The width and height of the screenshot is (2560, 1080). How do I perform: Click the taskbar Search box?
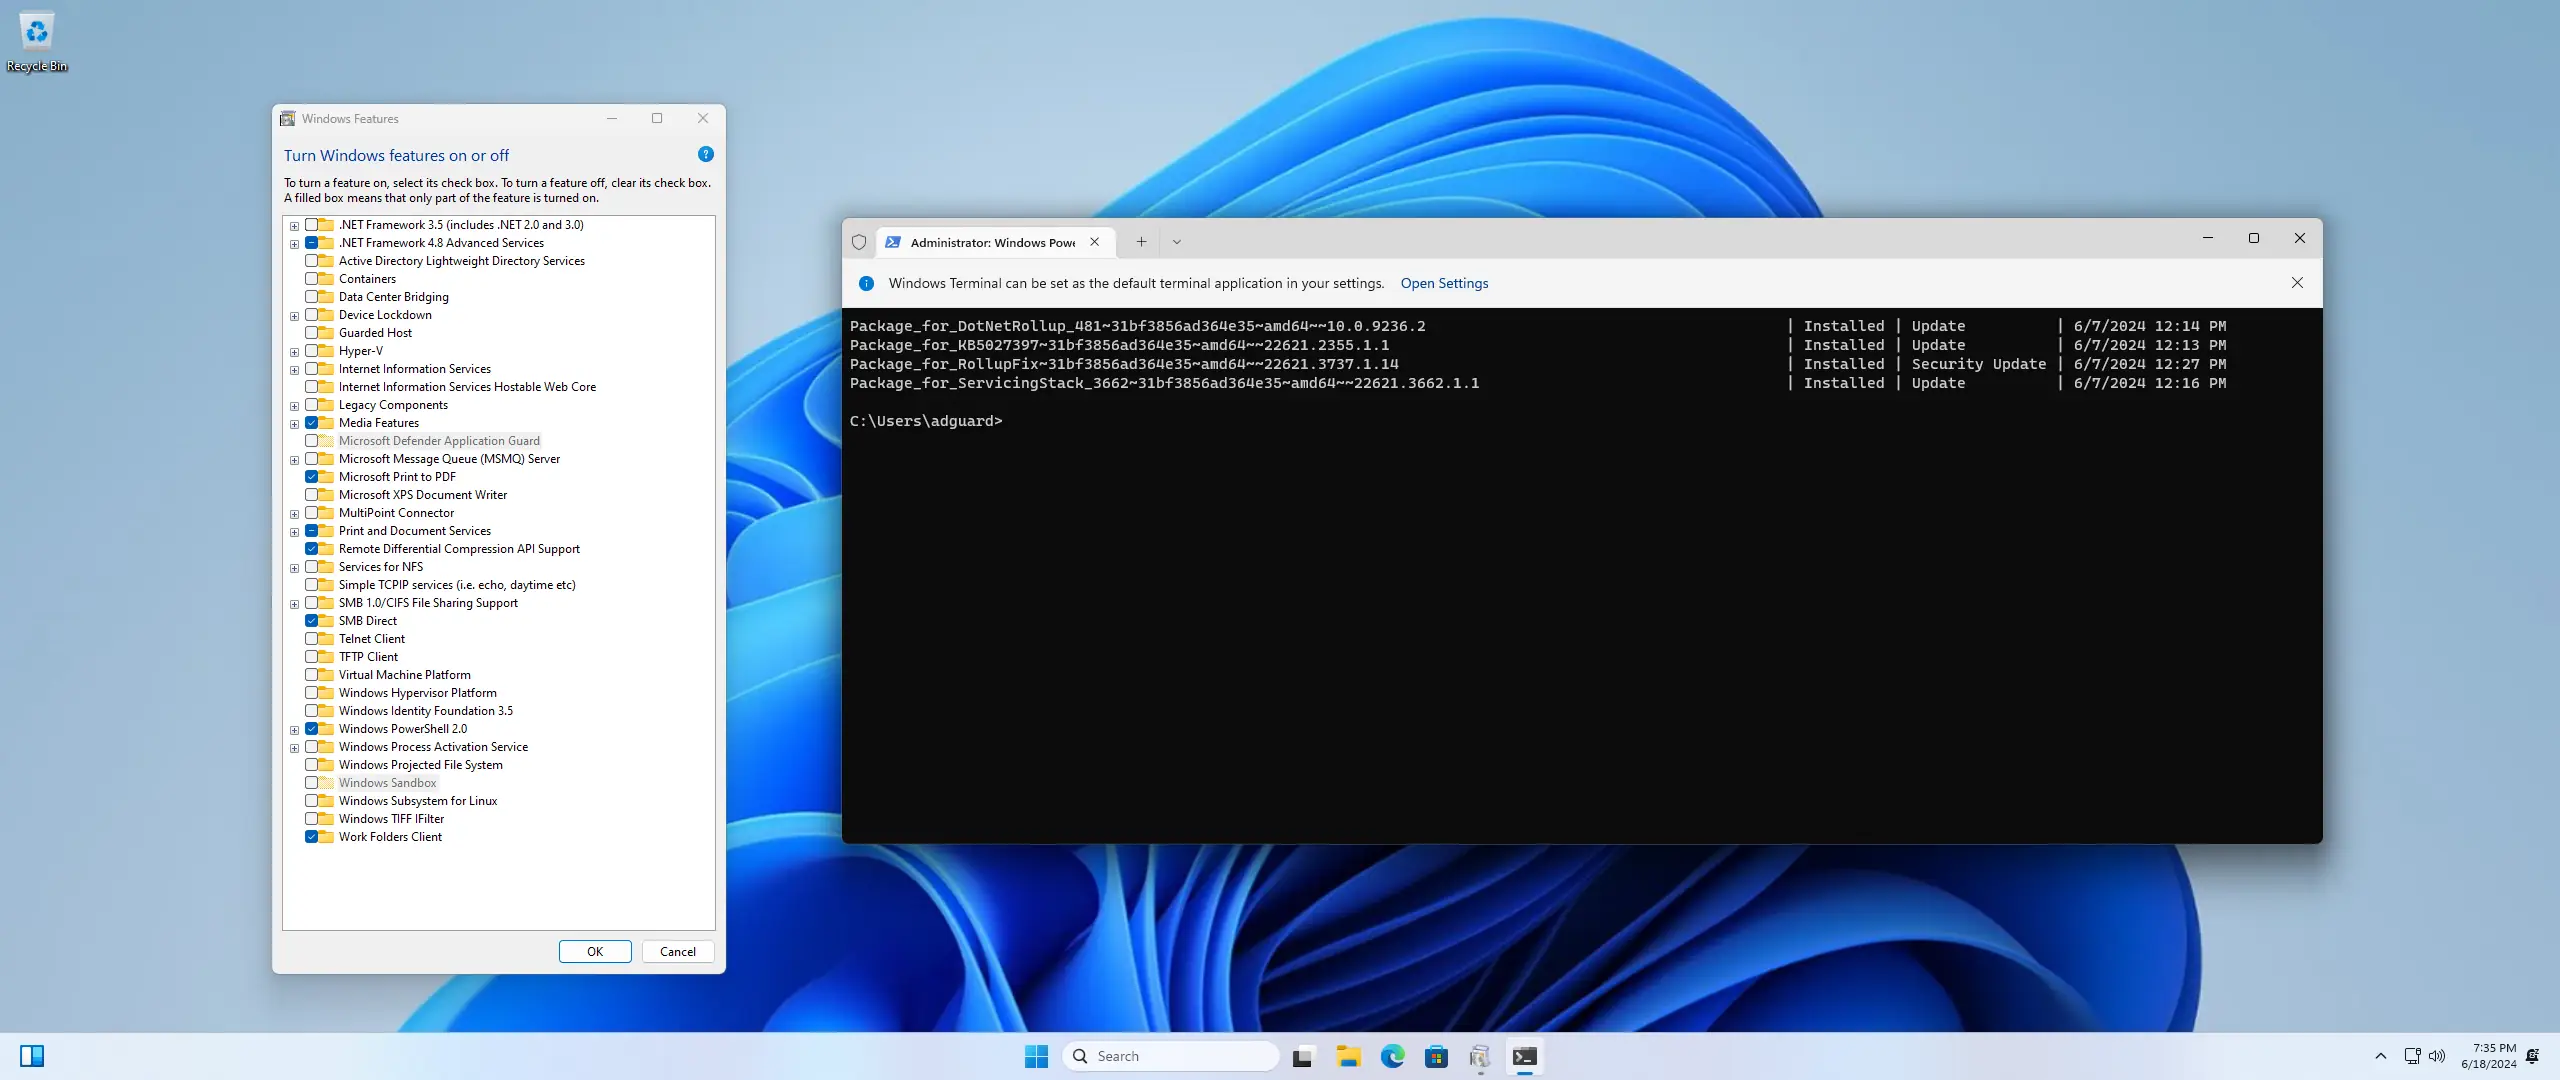point(1170,1056)
